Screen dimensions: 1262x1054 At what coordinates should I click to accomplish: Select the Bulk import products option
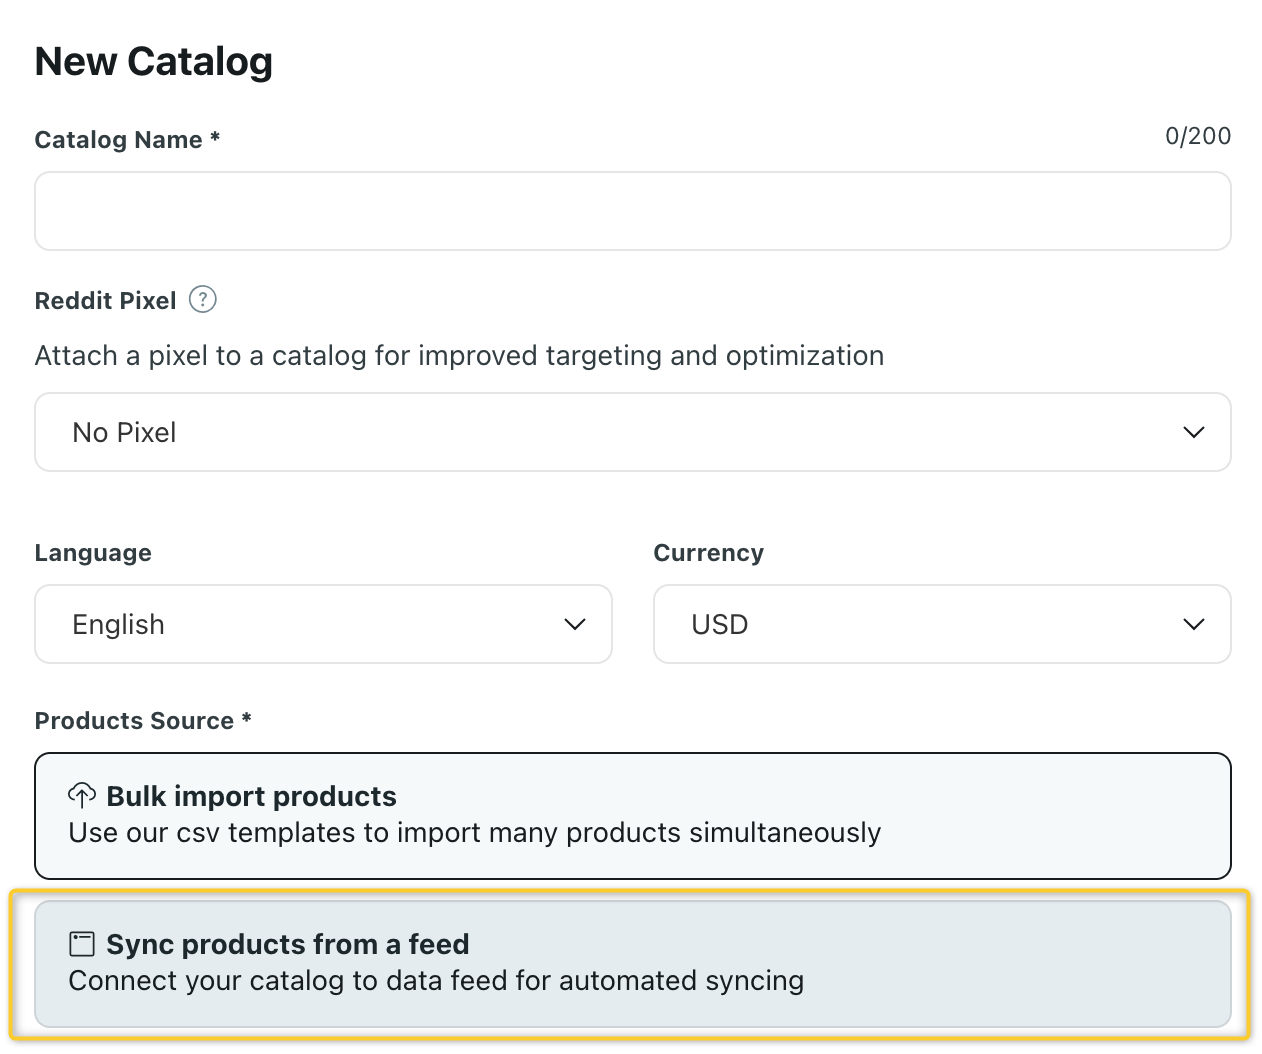pos(632,815)
